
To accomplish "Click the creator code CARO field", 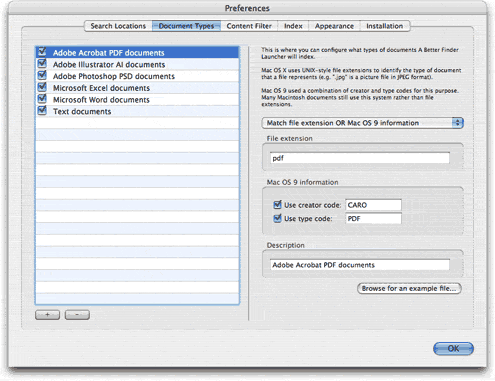I will [x=373, y=205].
